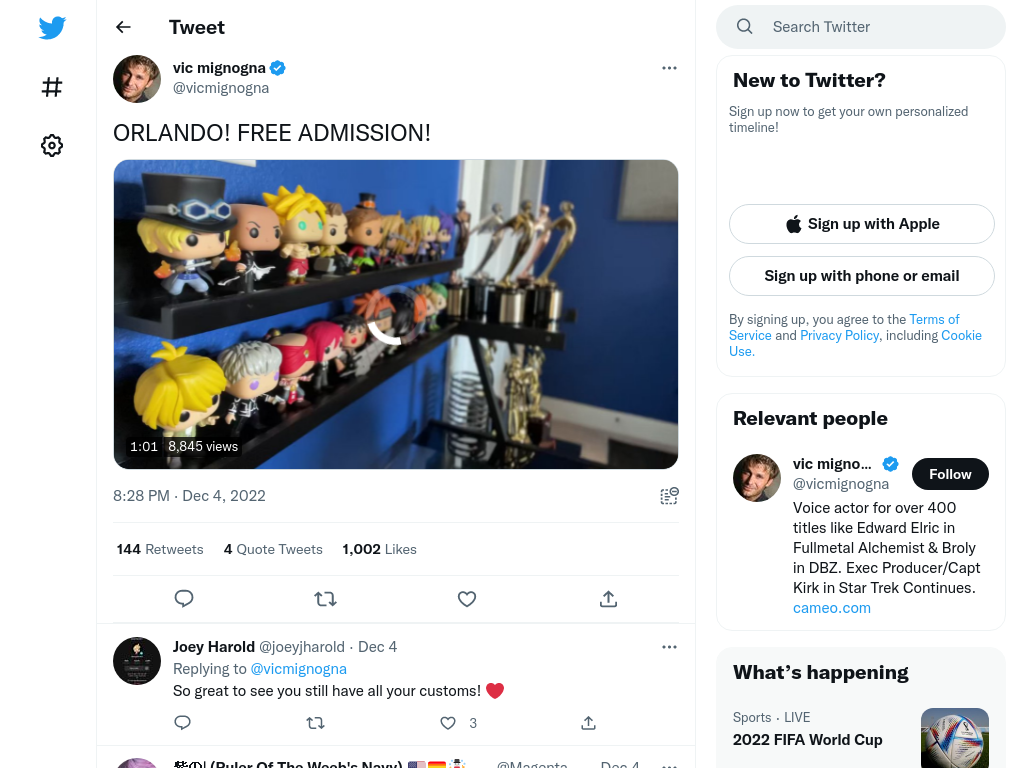Open more options on Joey Harold's reply
1024x768 pixels.
669,647
